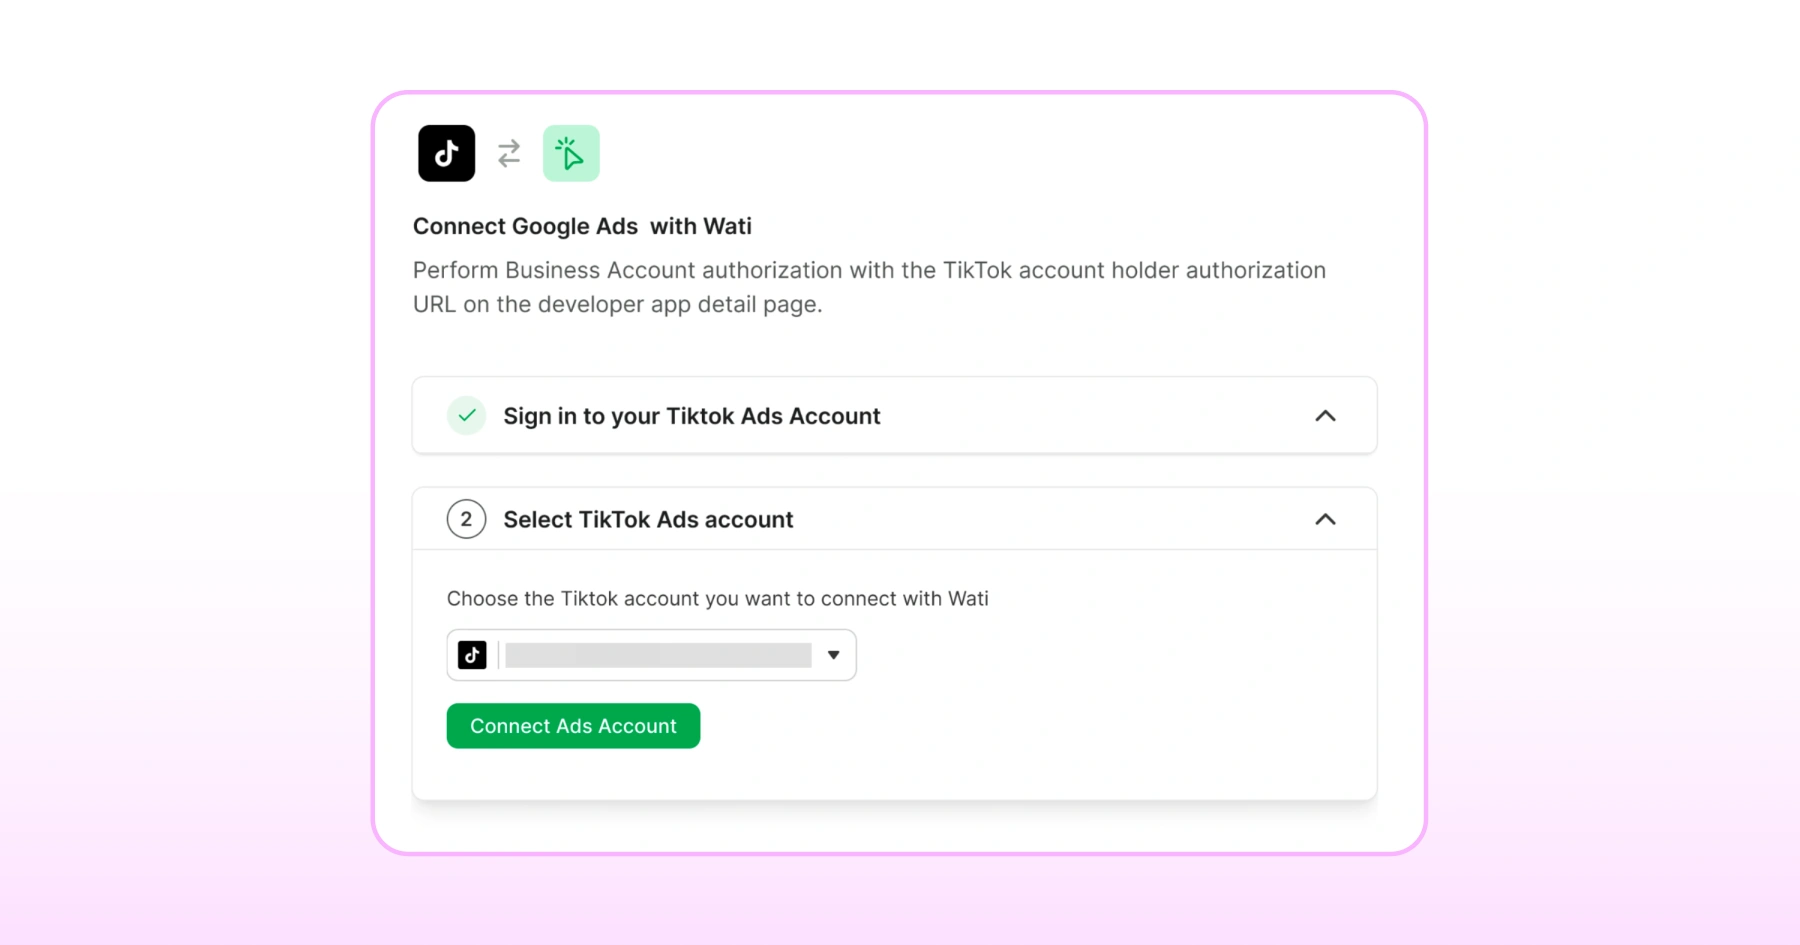Viewport: 1800px width, 945px height.
Task: Click the TikTok logo icon at top
Action: (446, 153)
